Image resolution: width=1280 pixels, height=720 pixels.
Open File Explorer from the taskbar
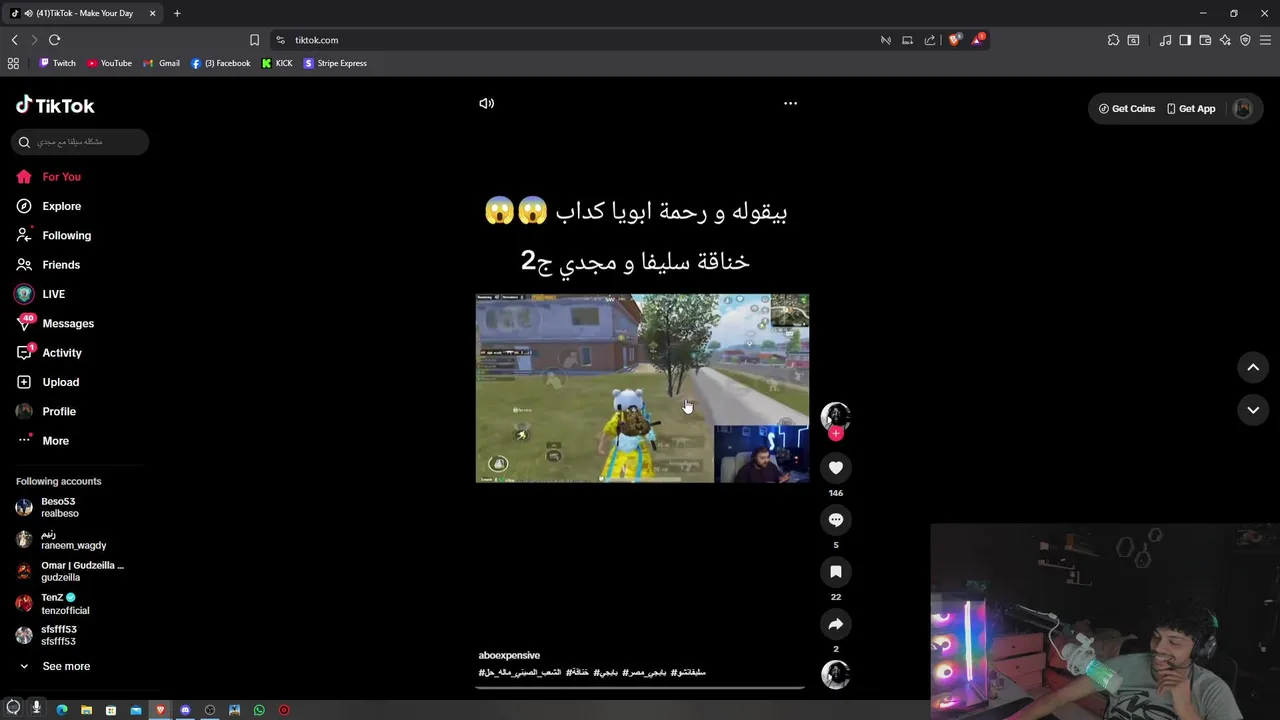86,710
